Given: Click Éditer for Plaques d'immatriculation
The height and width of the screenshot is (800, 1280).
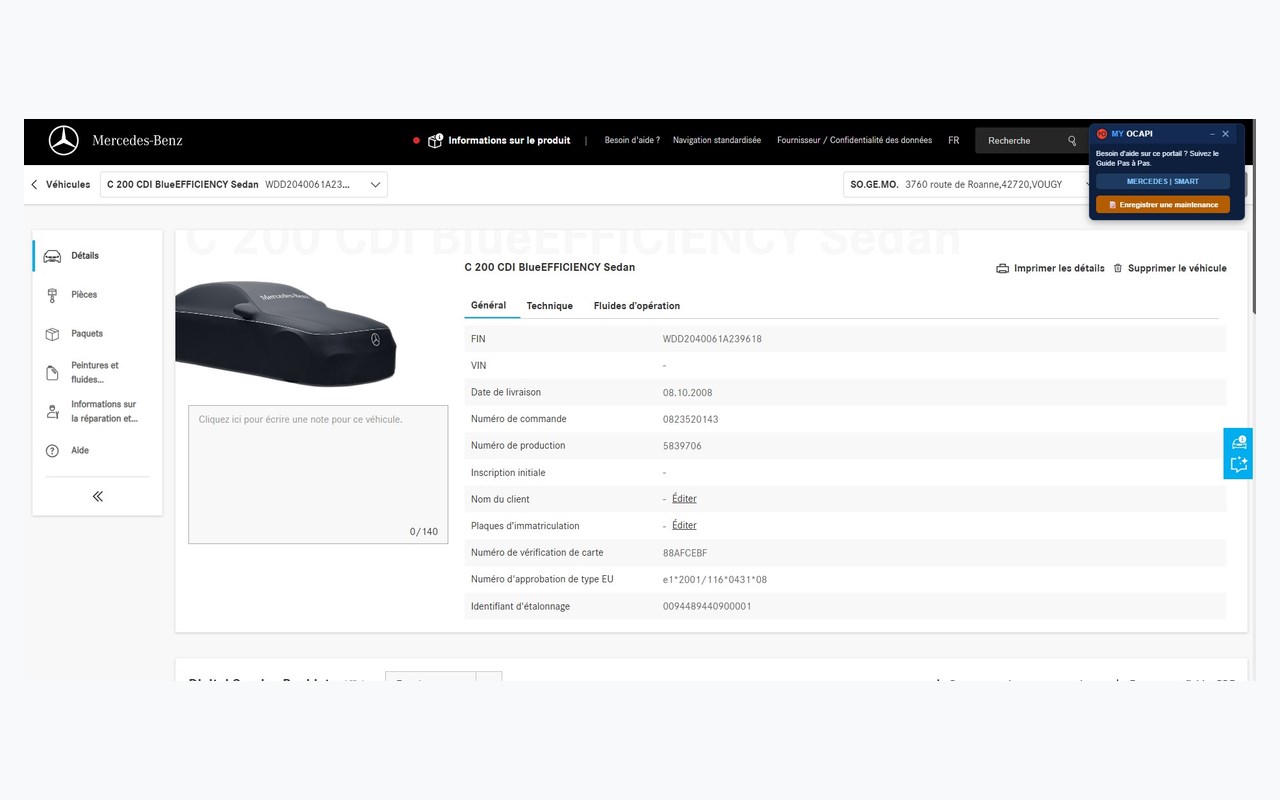Looking at the screenshot, I should tap(684, 526).
